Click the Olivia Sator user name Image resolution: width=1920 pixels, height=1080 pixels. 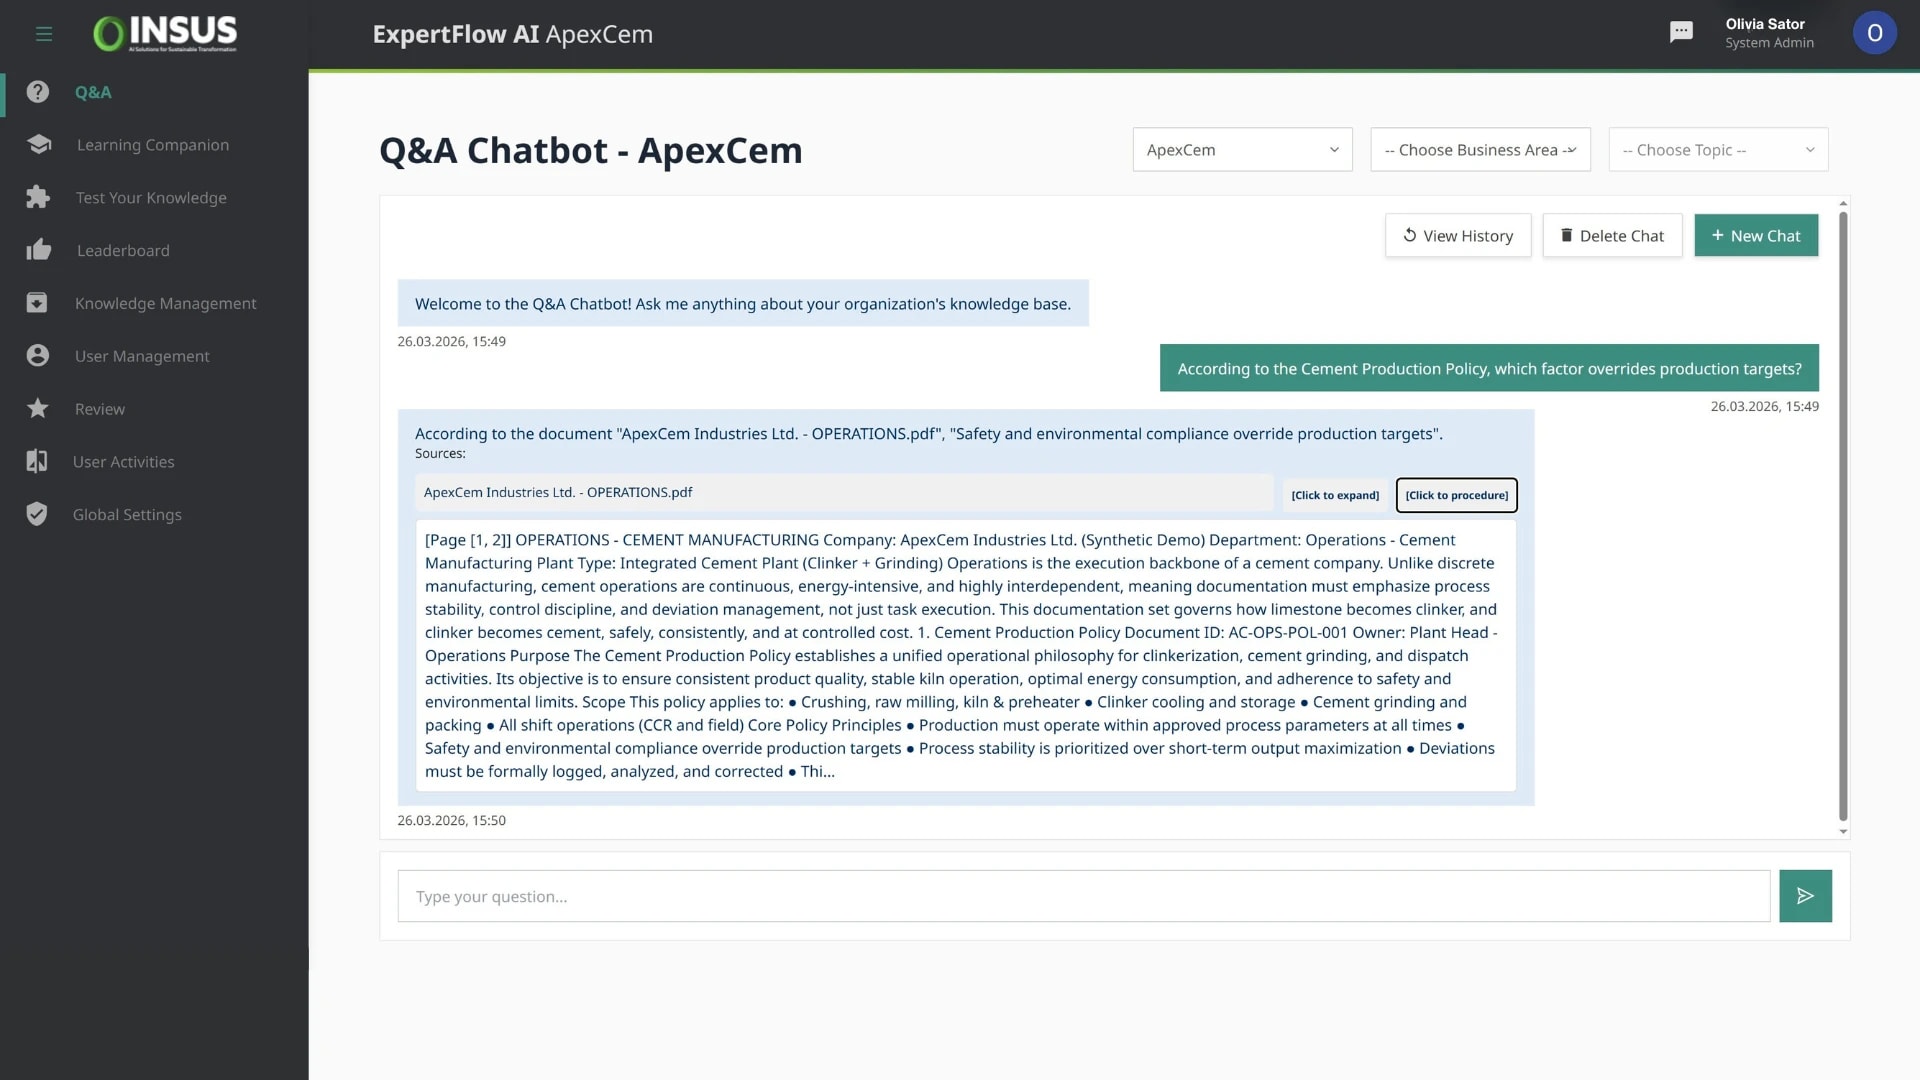pyautogui.click(x=1765, y=24)
